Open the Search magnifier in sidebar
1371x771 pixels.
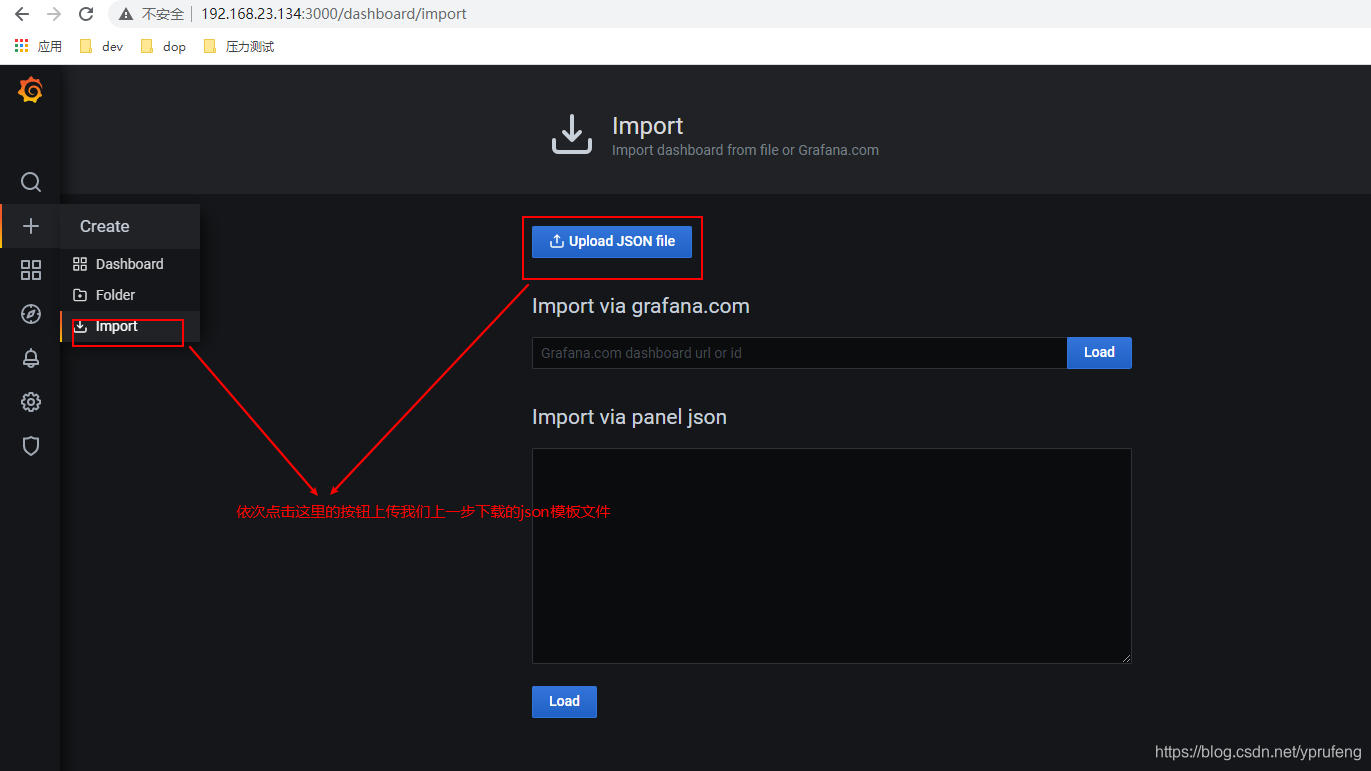(x=31, y=182)
